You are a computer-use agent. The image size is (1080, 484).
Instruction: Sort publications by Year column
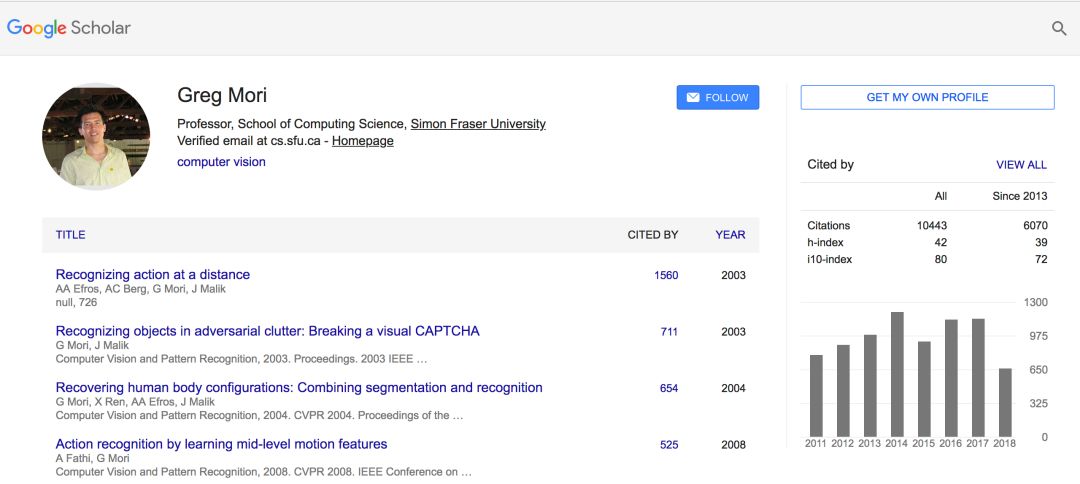tap(730, 235)
